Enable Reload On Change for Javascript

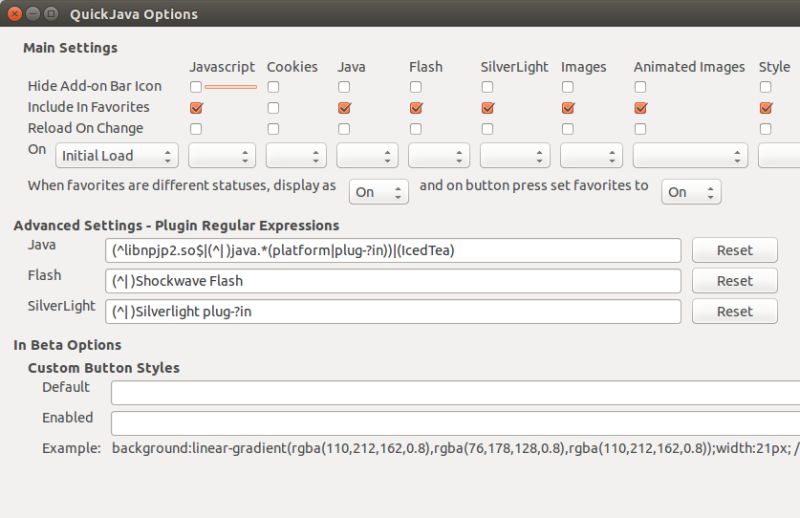pos(196,129)
